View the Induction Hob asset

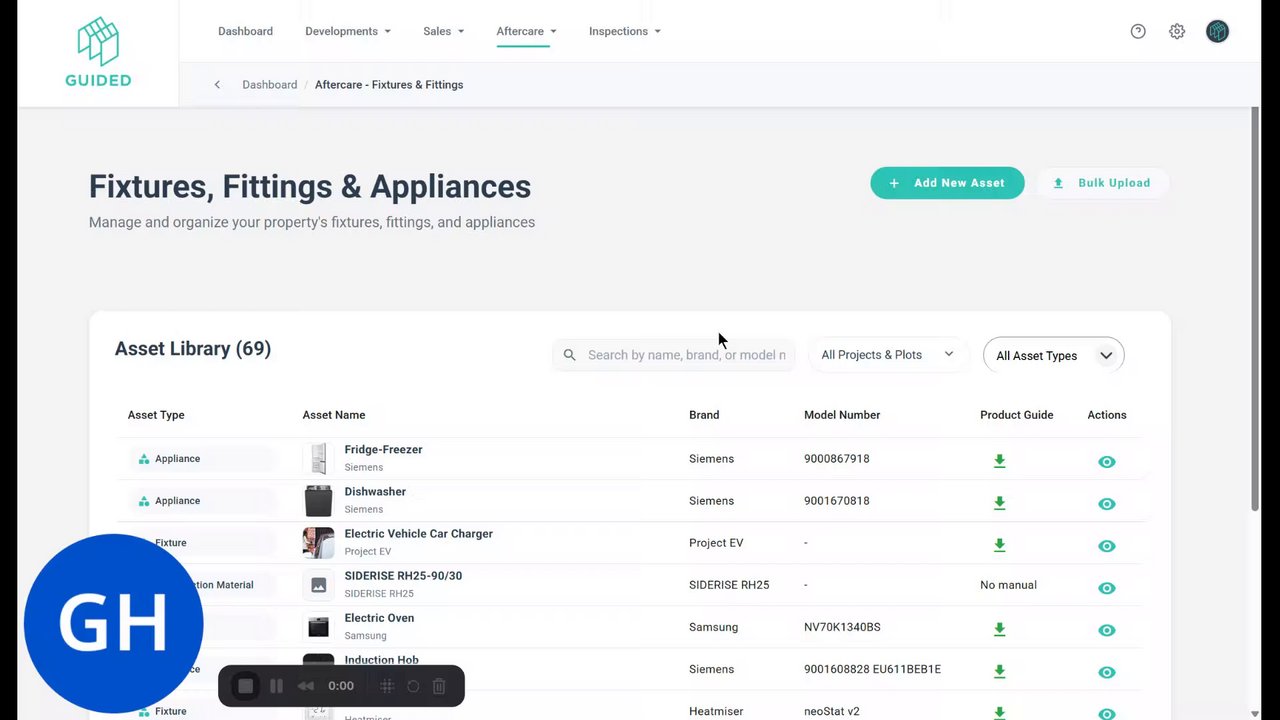point(1106,672)
